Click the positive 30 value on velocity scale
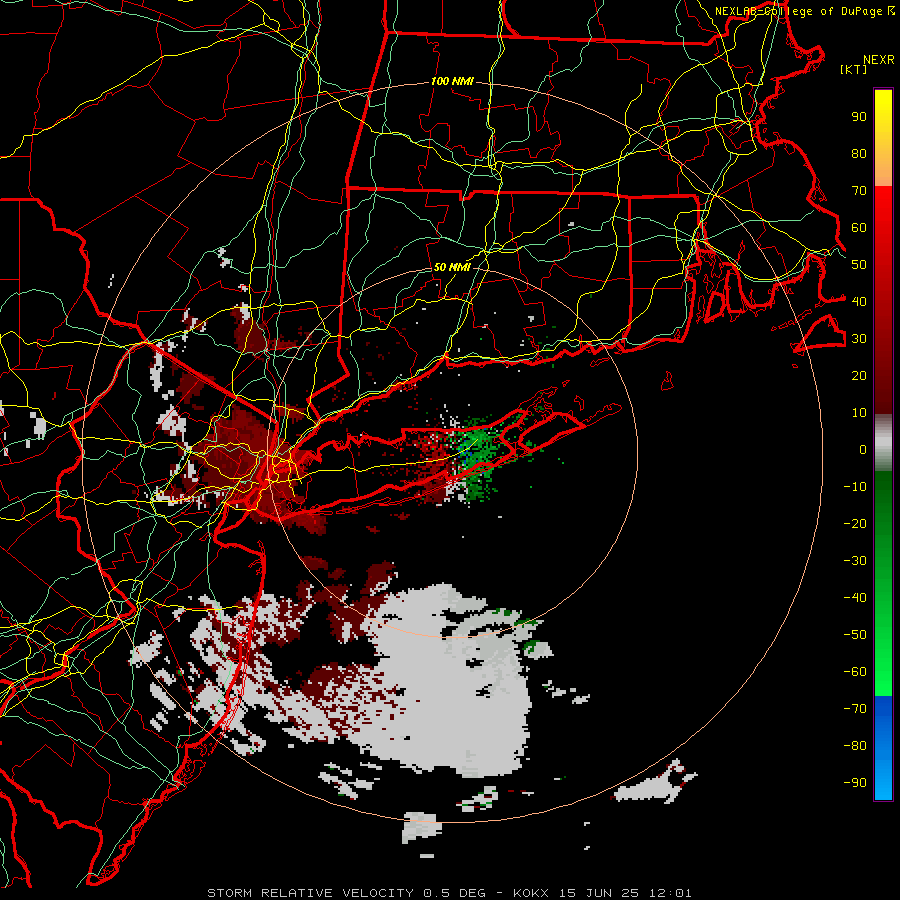This screenshot has height=900, width=900. 859,339
